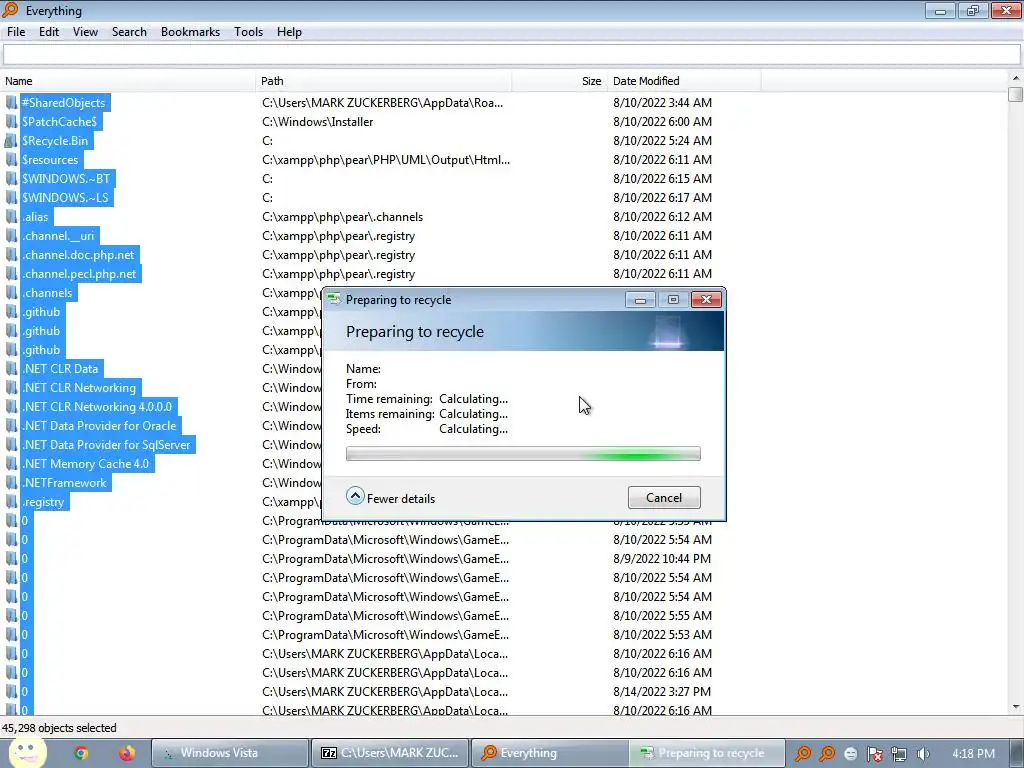
Task: Switch to the Windows Vista taskbar window
Action: coord(229,753)
